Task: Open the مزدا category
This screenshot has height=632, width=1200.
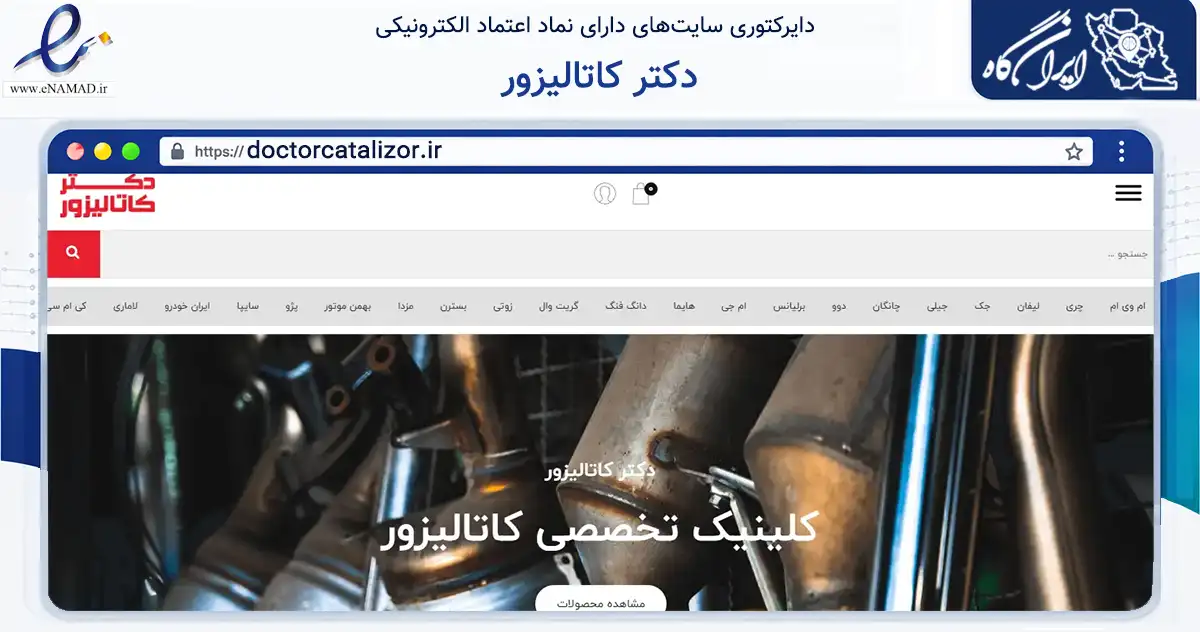Action: coord(406,306)
